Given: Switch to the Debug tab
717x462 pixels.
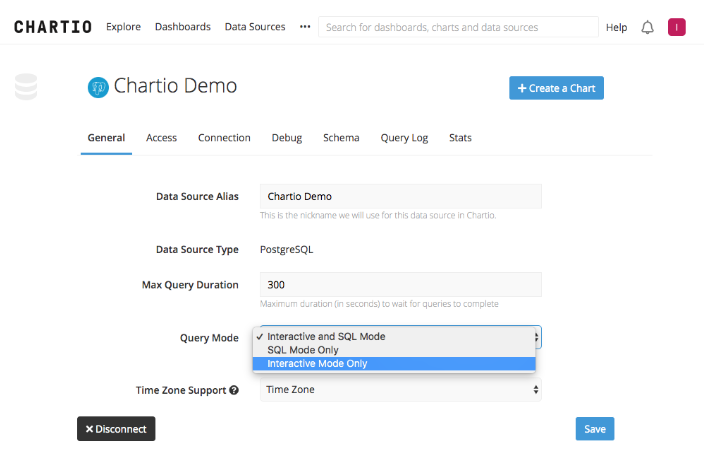Looking at the screenshot, I should pyautogui.click(x=287, y=138).
